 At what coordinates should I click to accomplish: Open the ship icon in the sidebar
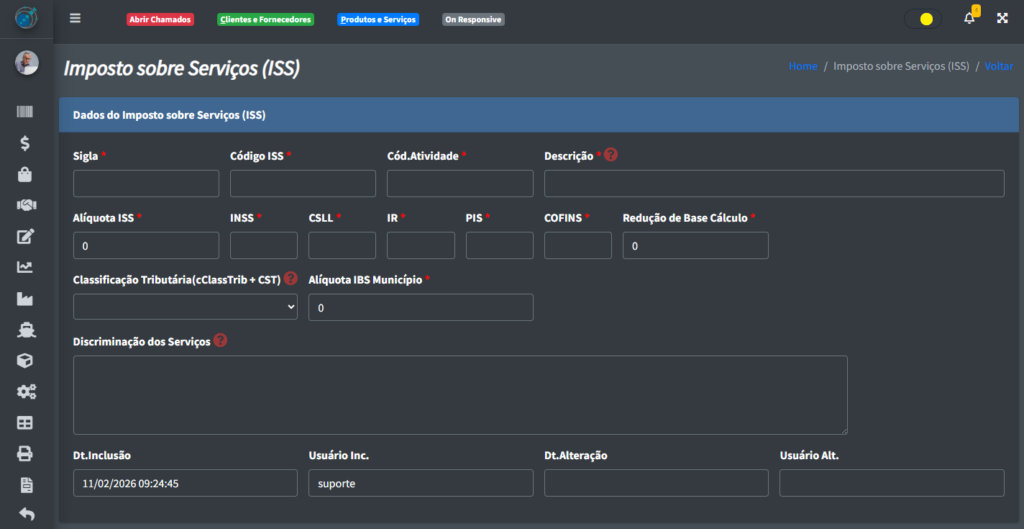26,329
